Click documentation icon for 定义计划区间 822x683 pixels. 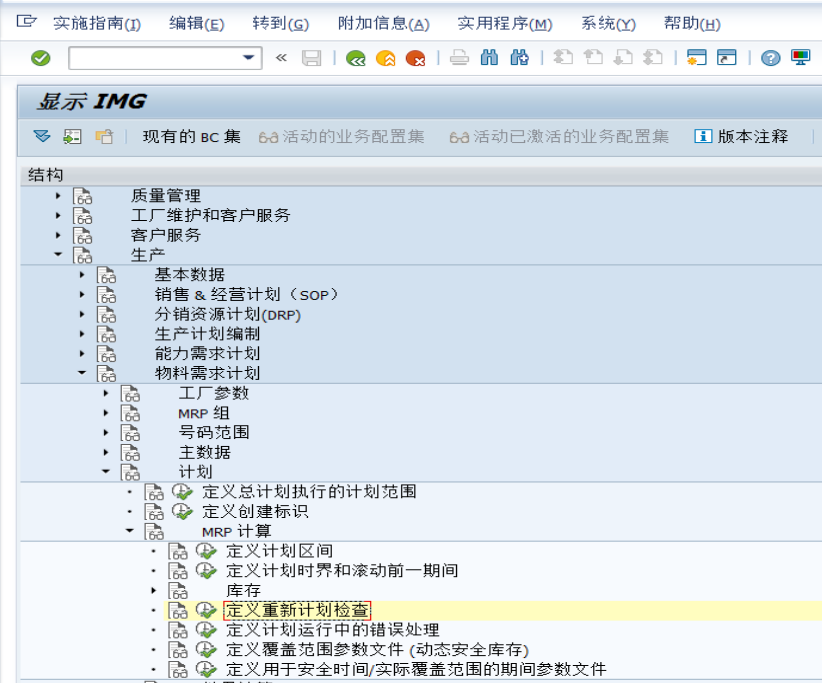click(178, 551)
